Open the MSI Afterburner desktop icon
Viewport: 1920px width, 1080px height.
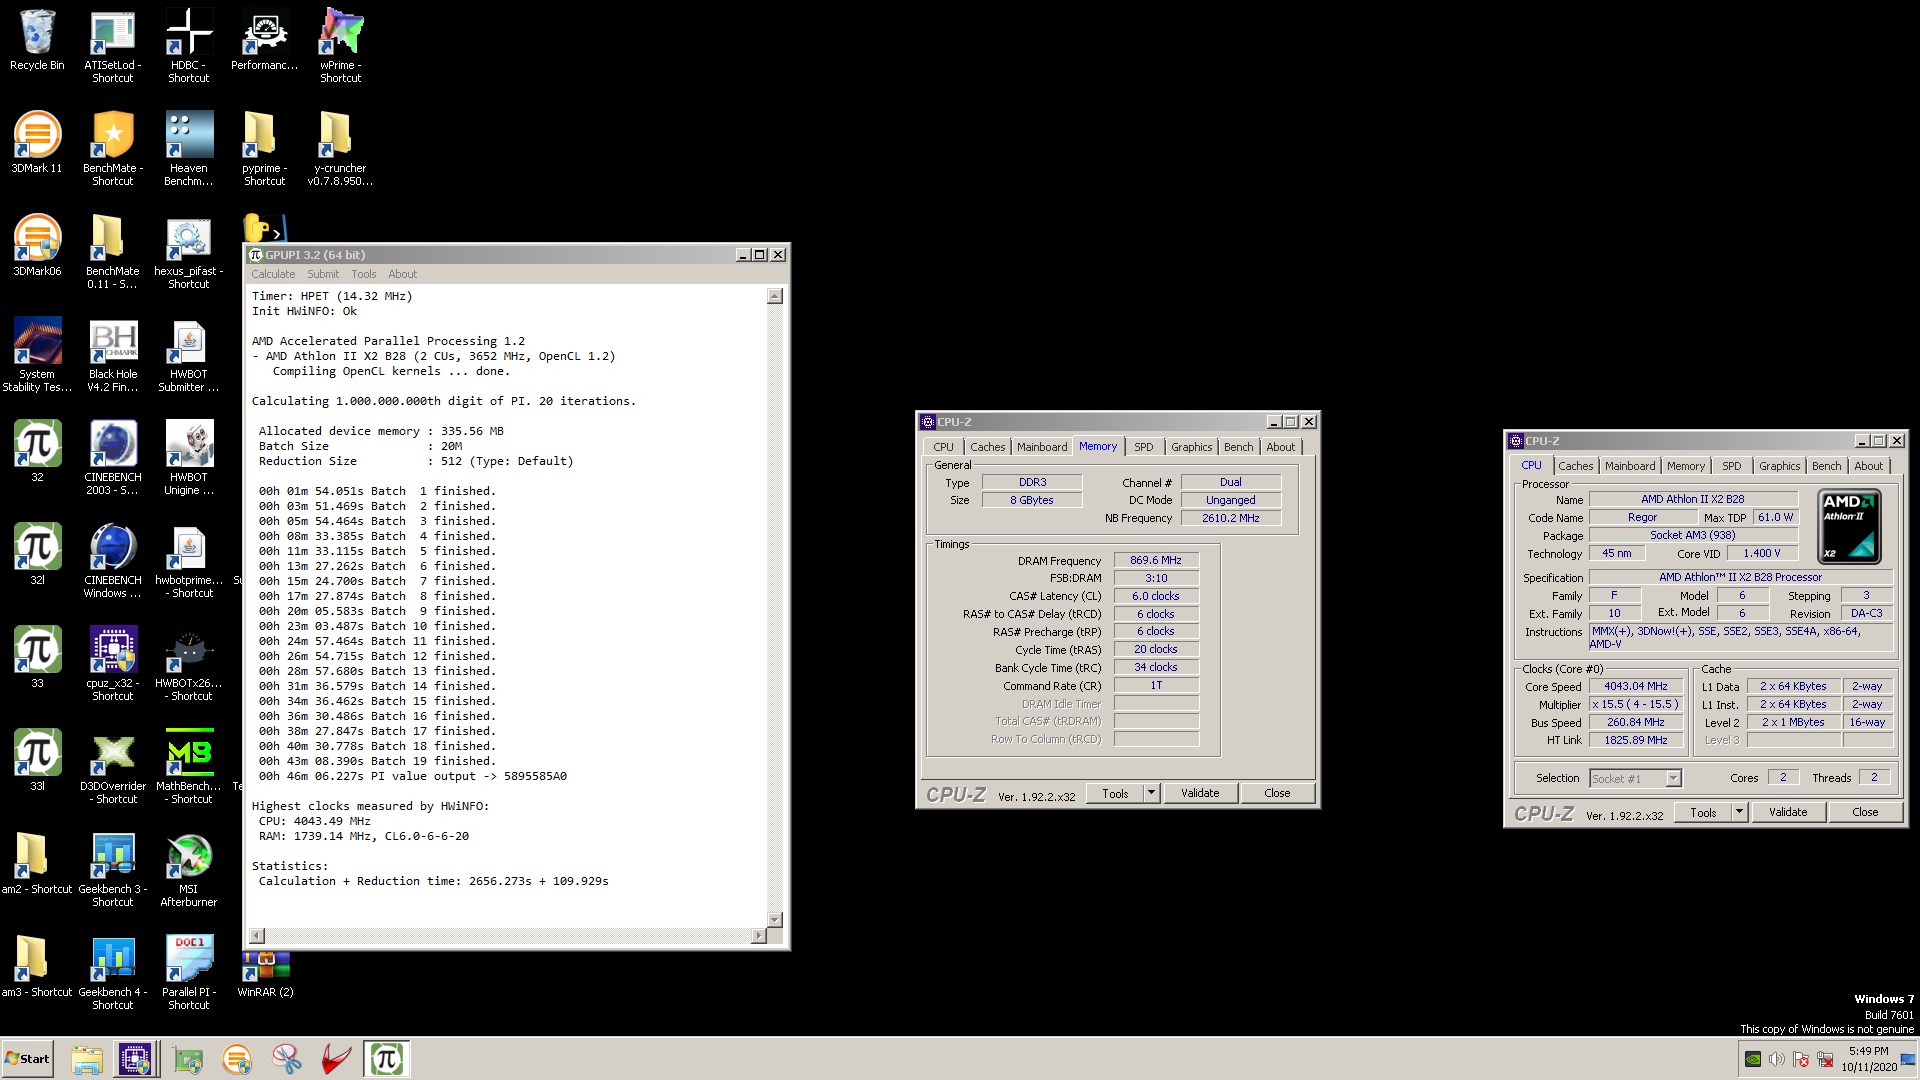(x=188, y=869)
